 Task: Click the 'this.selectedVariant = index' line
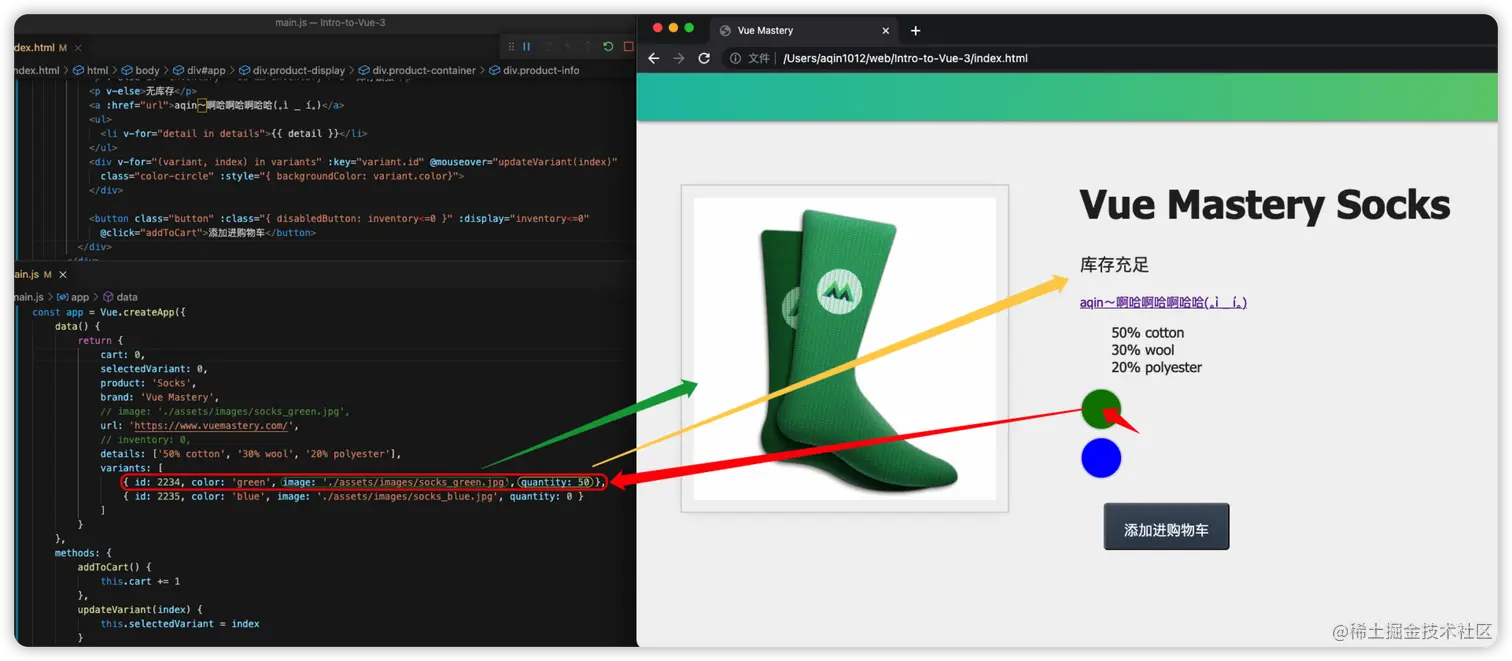(180, 624)
